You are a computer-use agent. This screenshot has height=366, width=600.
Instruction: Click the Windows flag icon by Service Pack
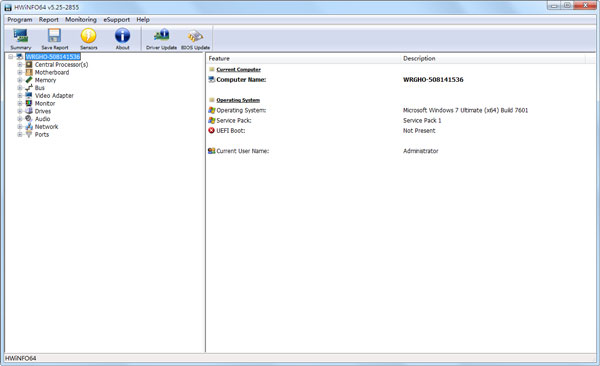(x=211, y=120)
